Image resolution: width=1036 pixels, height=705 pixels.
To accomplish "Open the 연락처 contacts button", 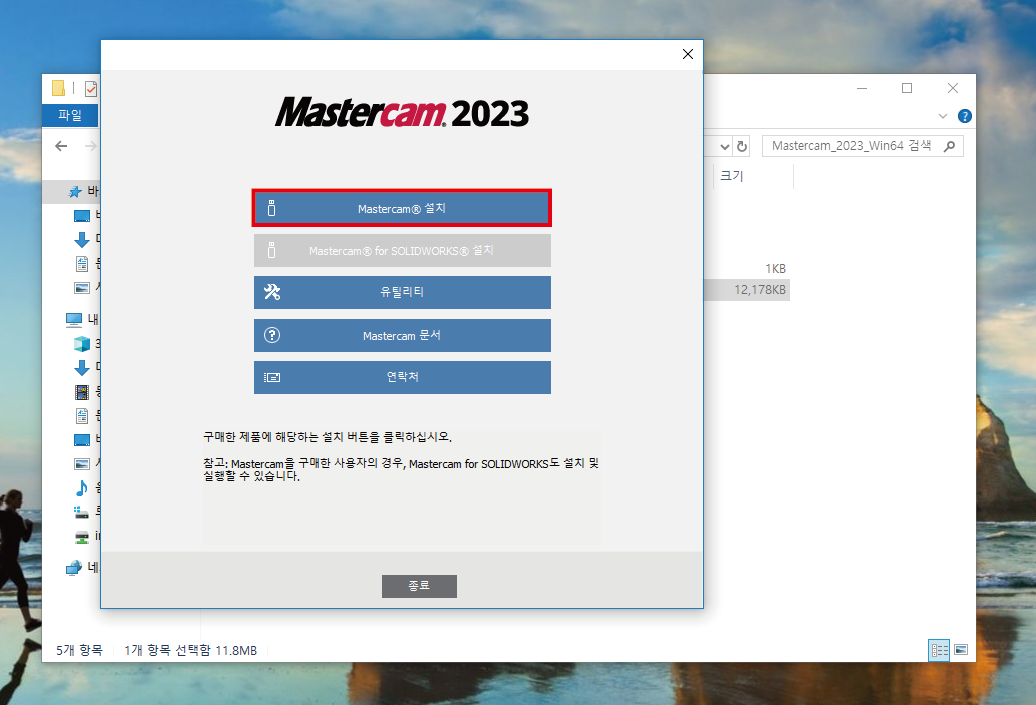I will 402,377.
